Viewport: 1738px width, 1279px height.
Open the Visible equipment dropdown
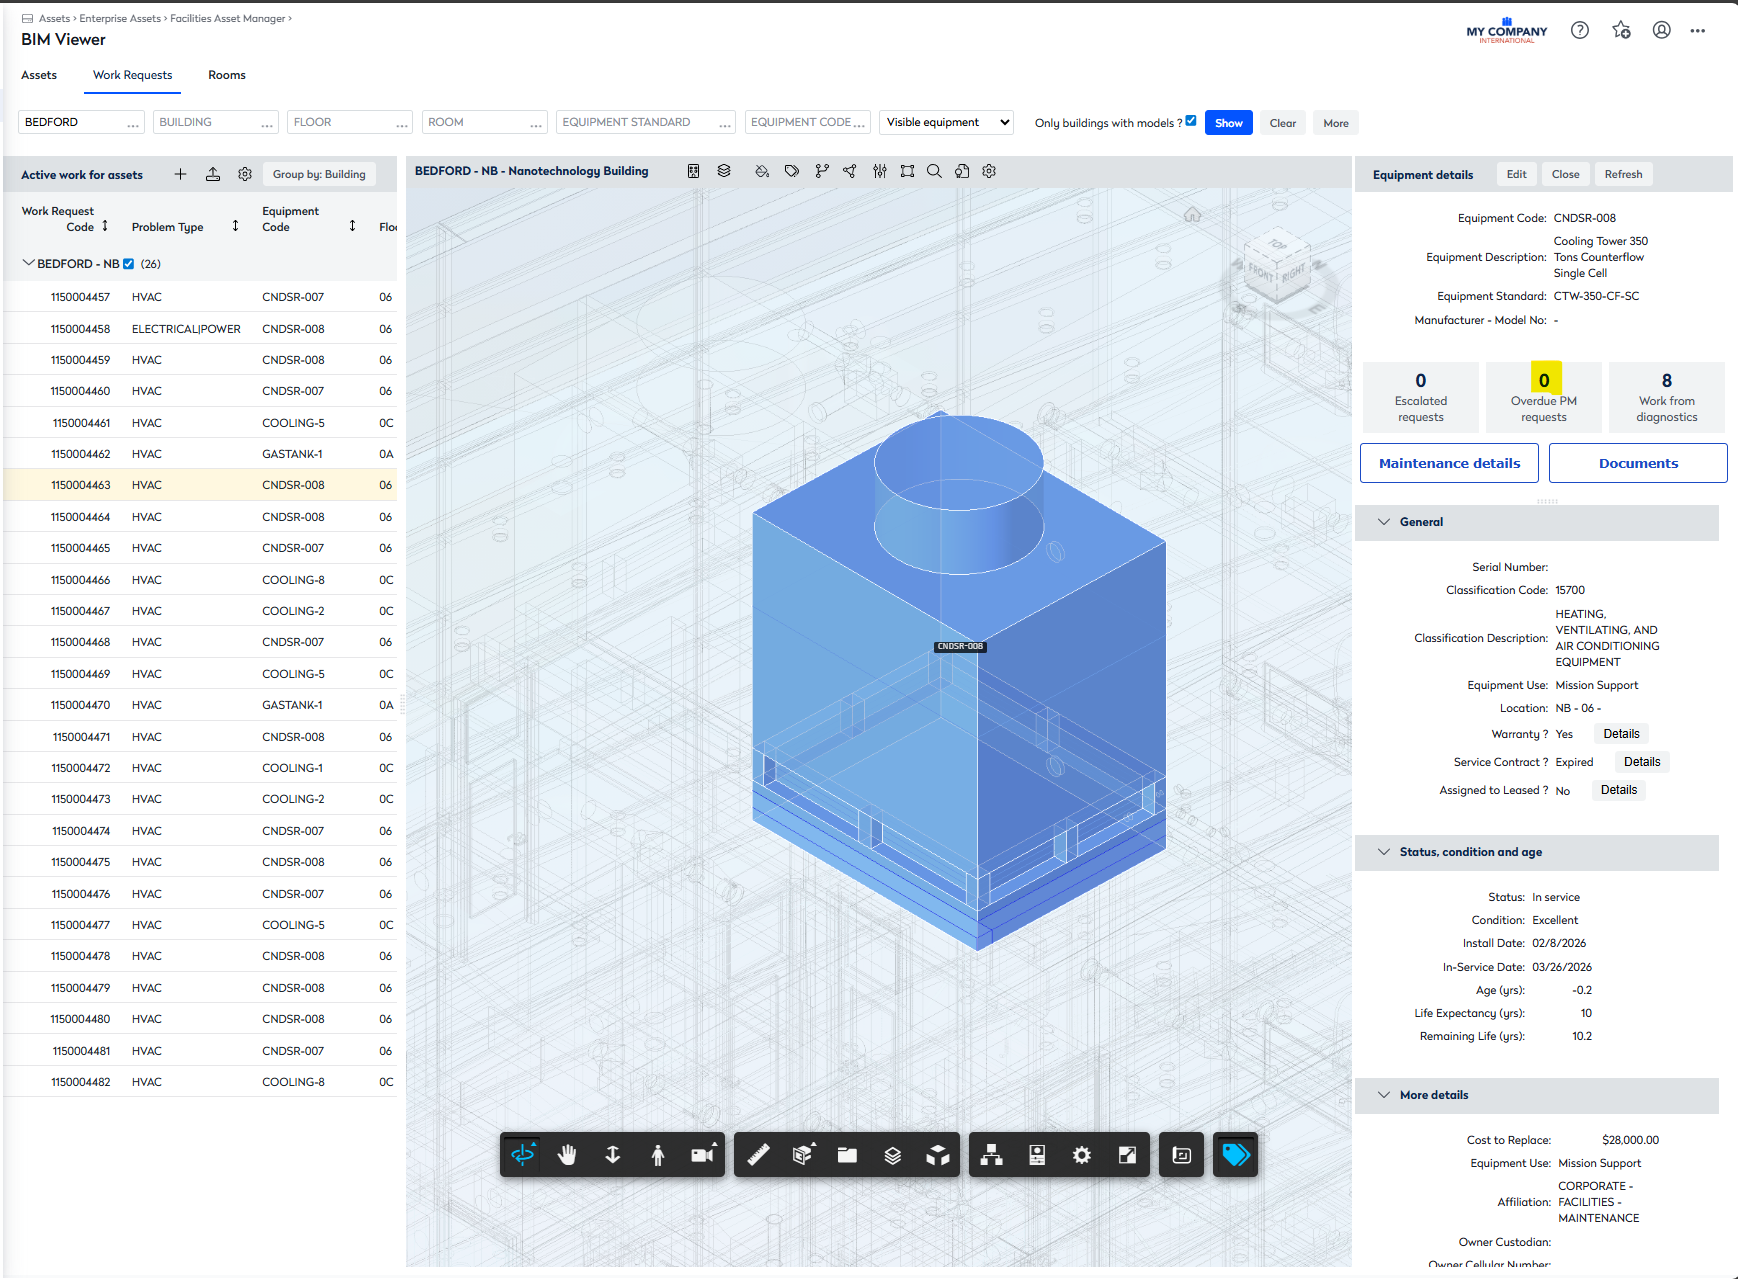click(x=946, y=122)
